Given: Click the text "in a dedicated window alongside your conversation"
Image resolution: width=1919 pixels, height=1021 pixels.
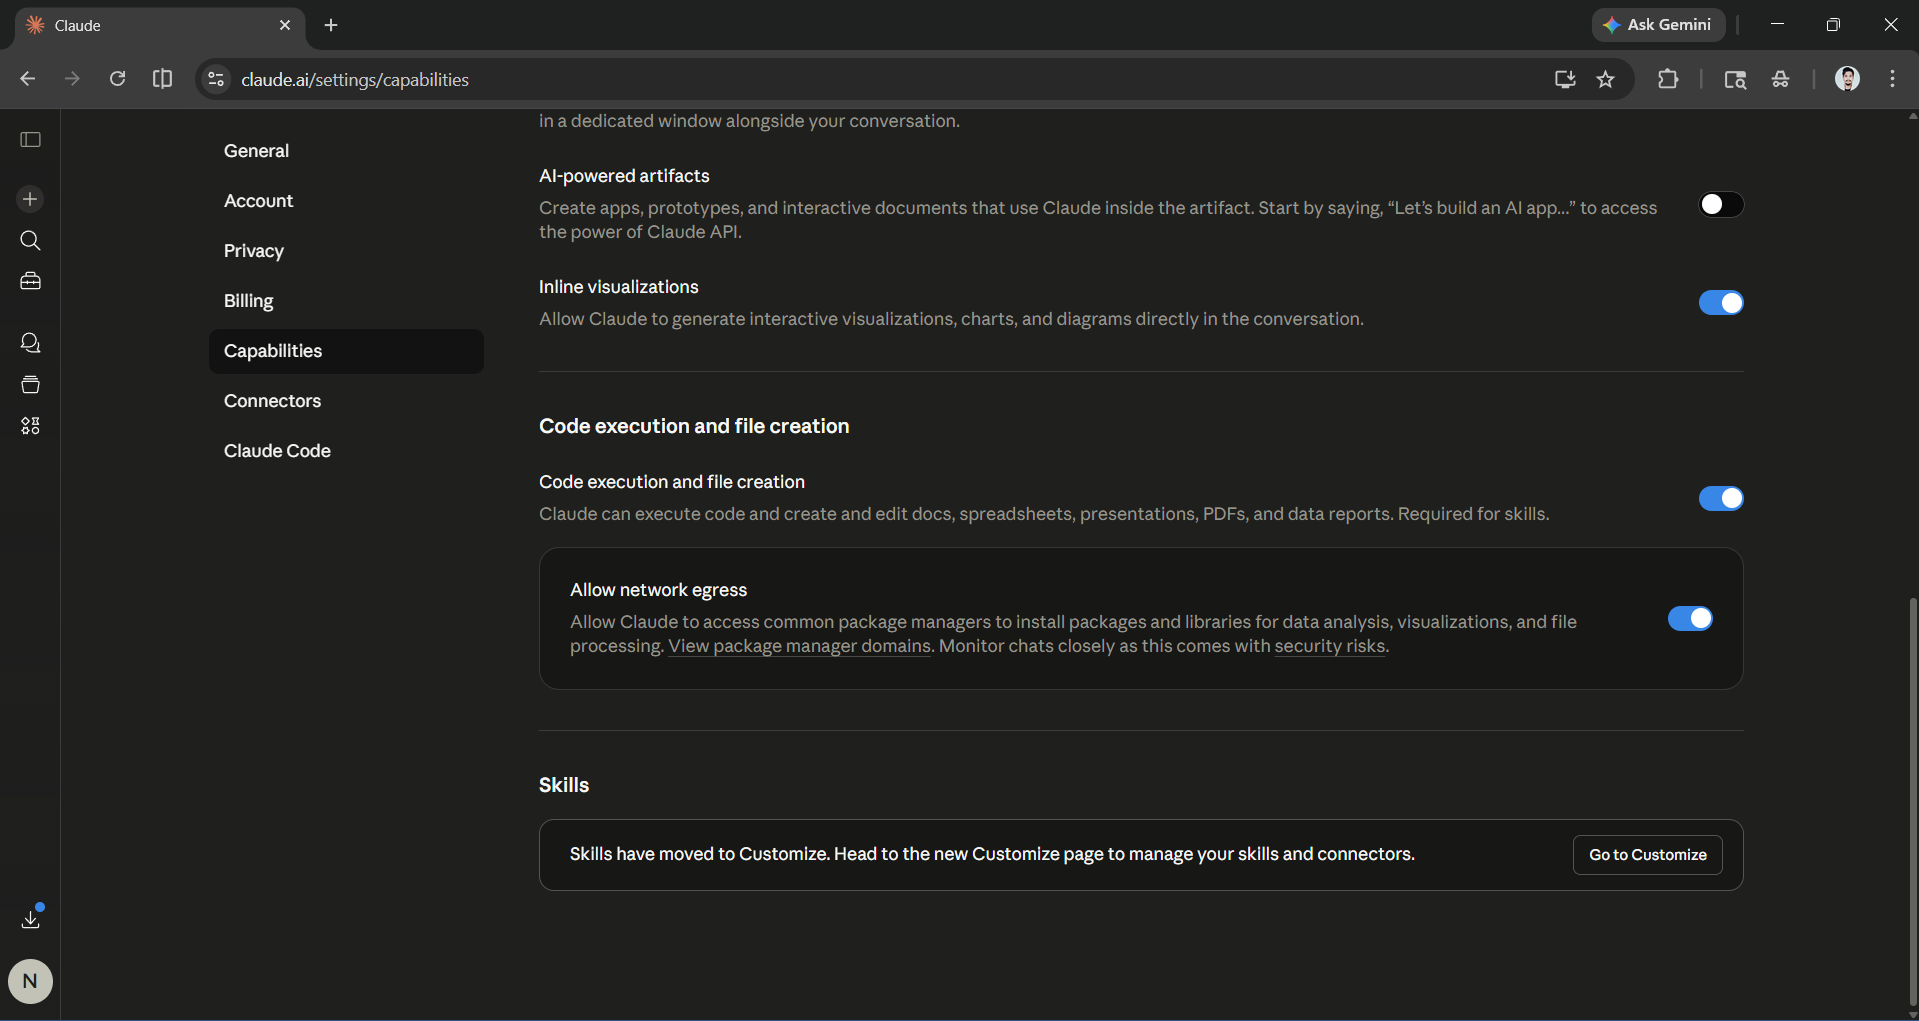Looking at the screenshot, I should 749,121.
